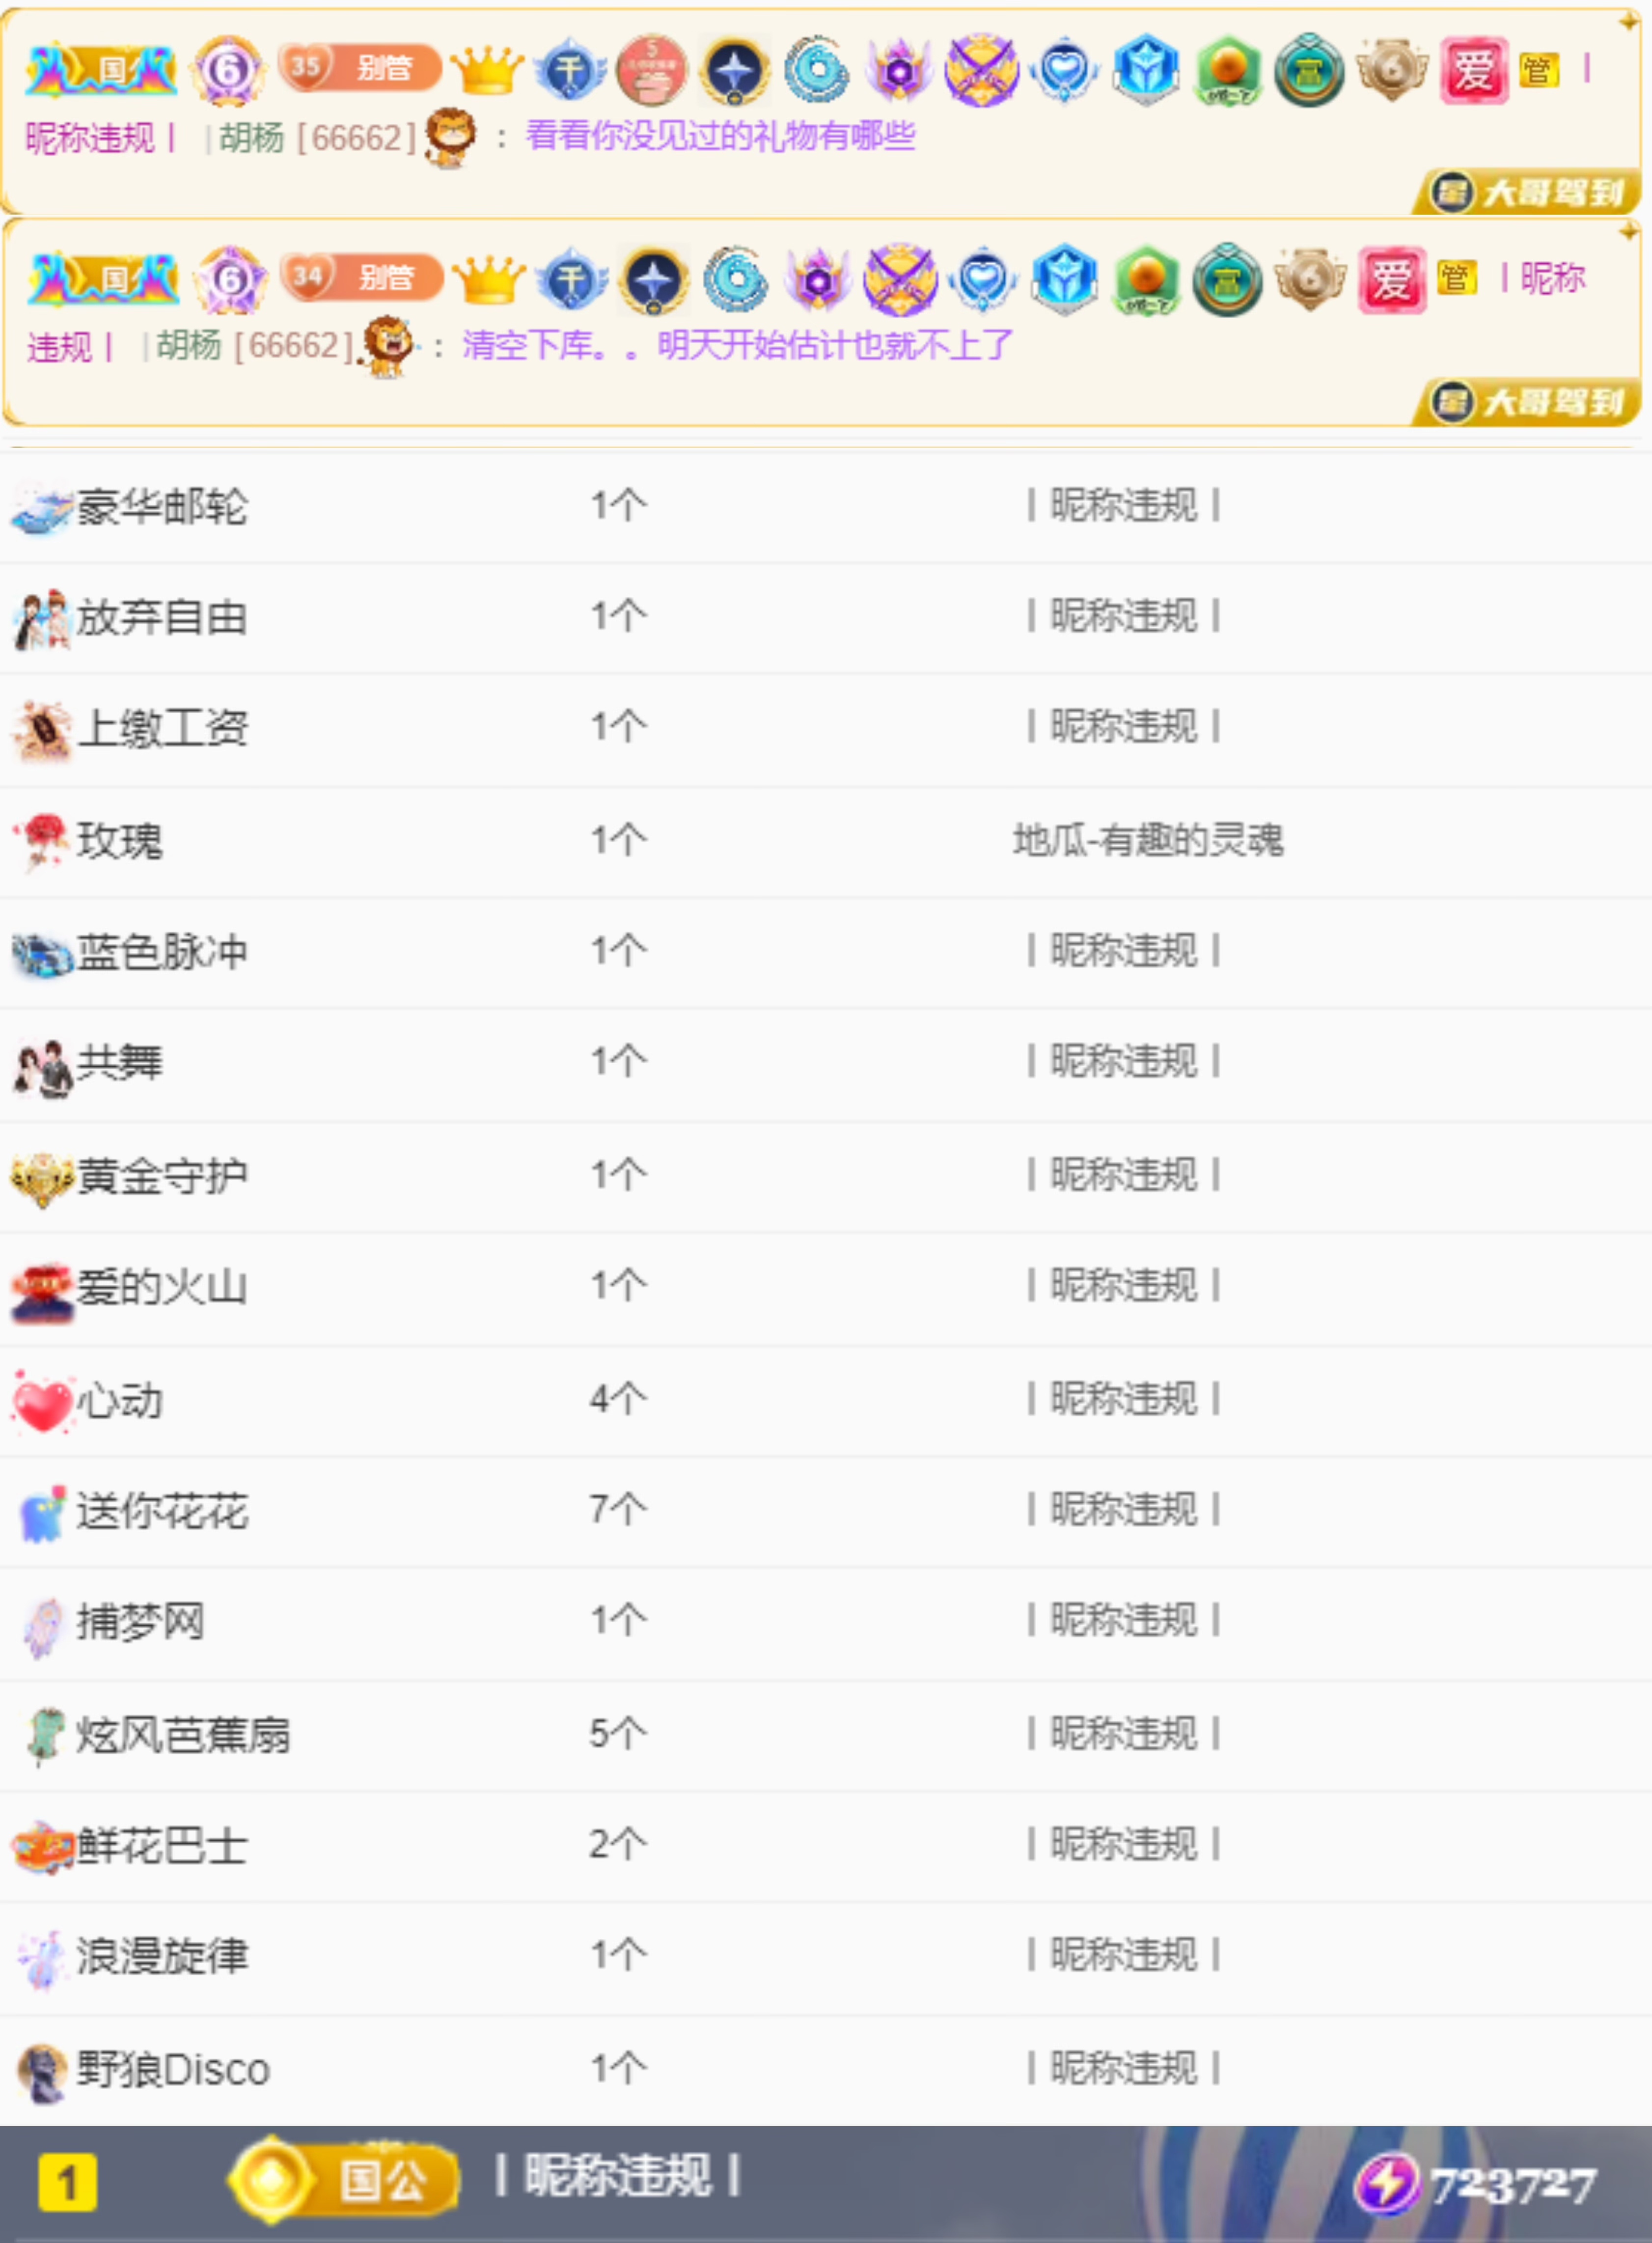Image resolution: width=1652 pixels, height=2243 pixels.
Task: Click the yellow rank 1 badge
Action: pos(67,2183)
